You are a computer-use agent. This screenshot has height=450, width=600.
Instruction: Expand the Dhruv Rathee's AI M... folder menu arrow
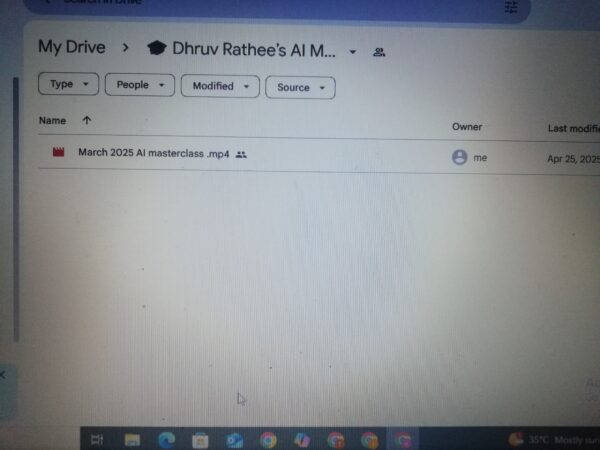pyautogui.click(x=353, y=51)
